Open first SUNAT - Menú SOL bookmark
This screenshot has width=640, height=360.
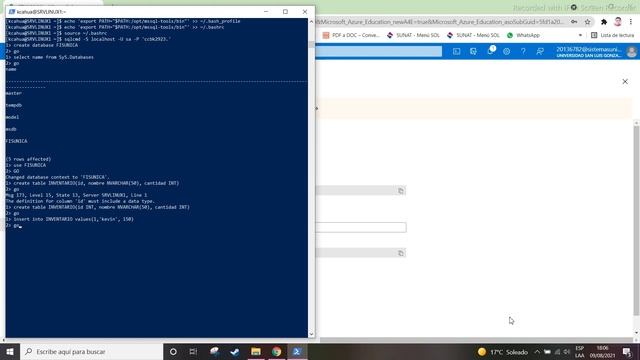[x=413, y=36]
